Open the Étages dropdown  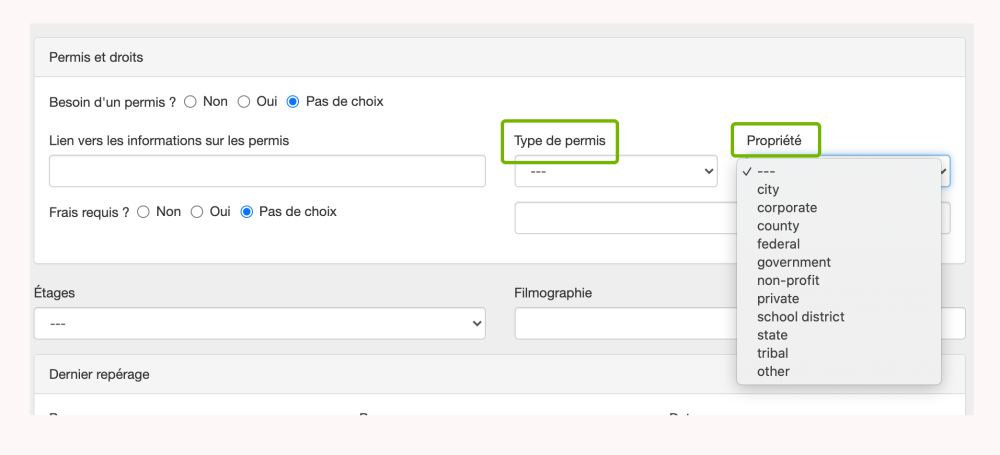(x=259, y=324)
